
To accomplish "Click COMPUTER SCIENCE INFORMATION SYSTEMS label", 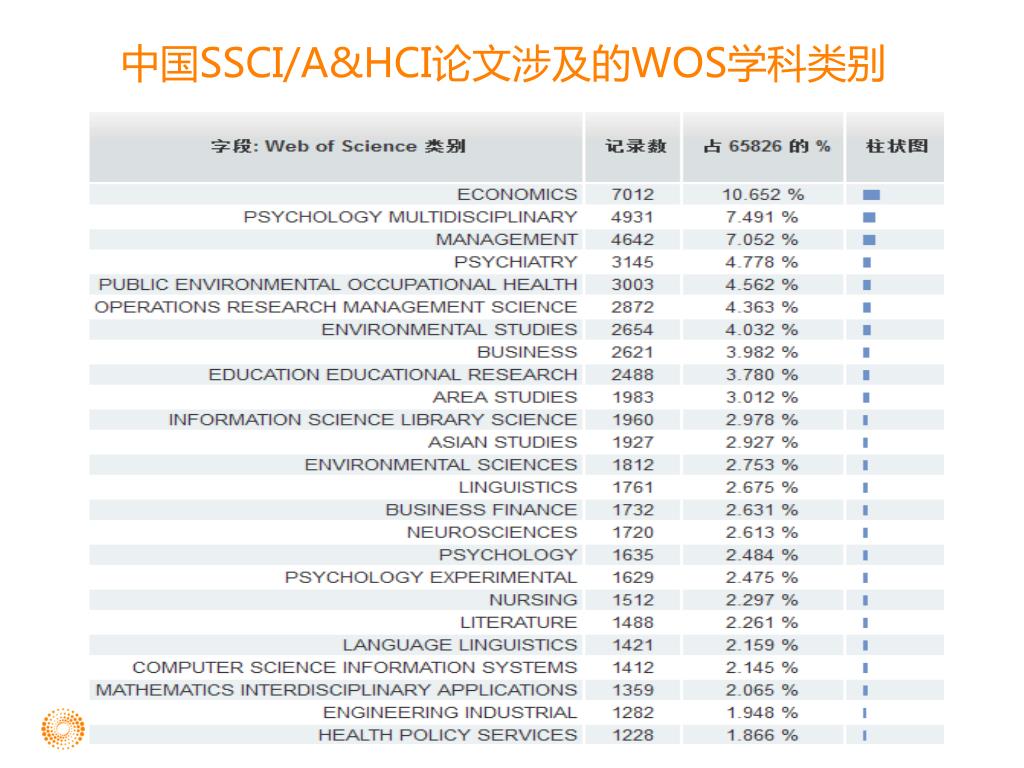I will tap(355, 667).
